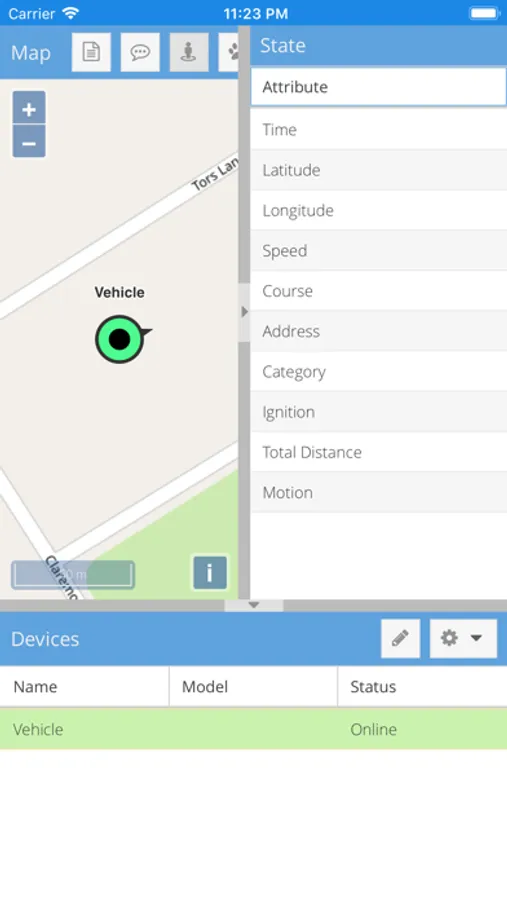Toggle the follow device pin button

[x=189, y=52]
